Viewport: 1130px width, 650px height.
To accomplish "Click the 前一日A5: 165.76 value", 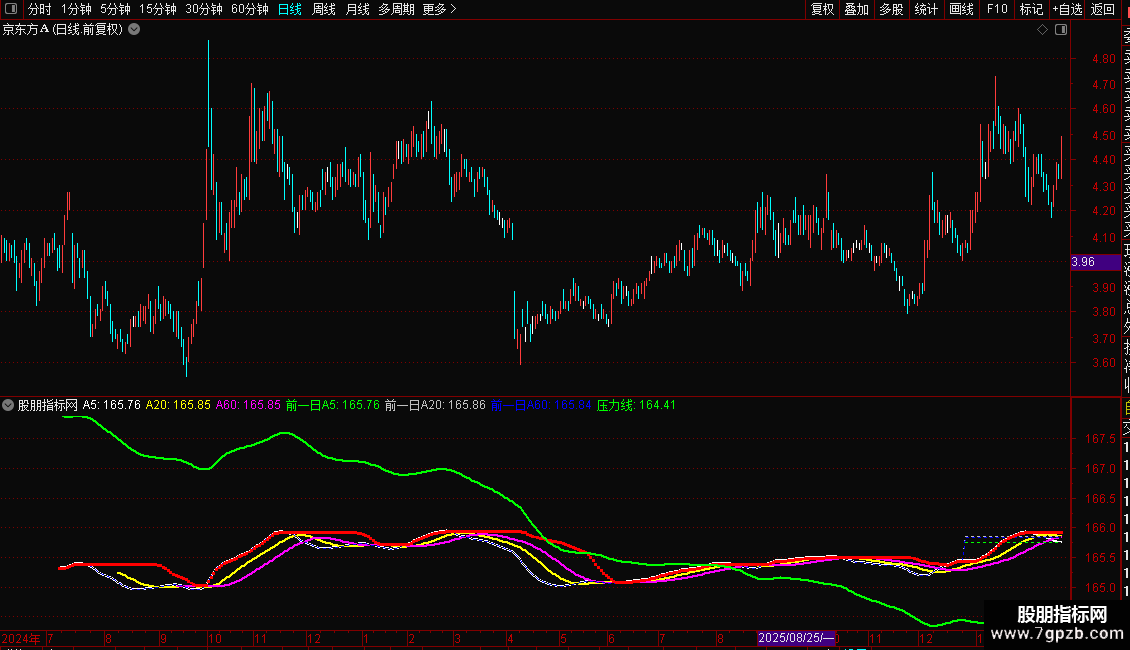I will pos(332,405).
